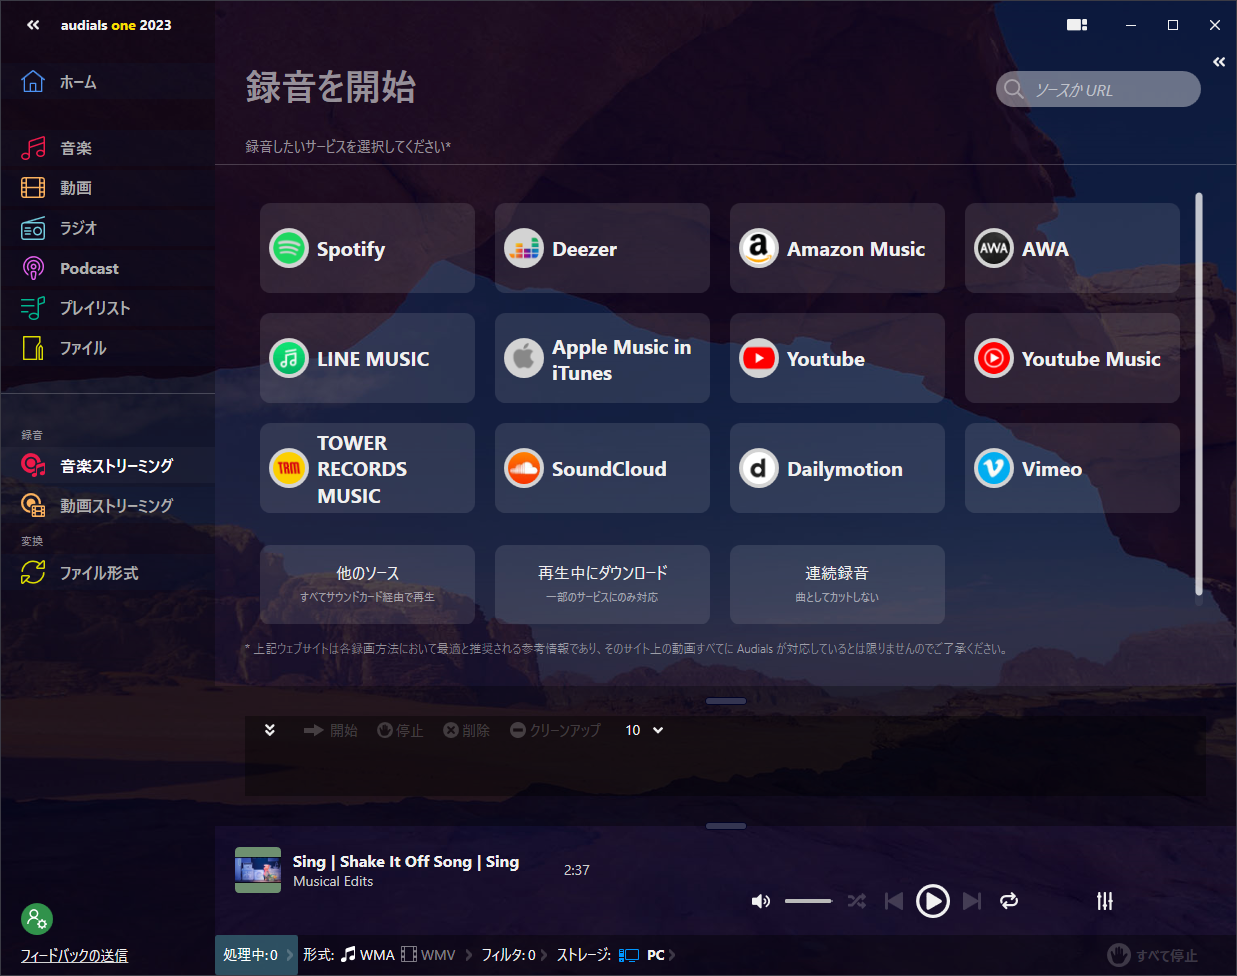Switch window layout view icon
The height and width of the screenshot is (976, 1237).
(x=1077, y=25)
